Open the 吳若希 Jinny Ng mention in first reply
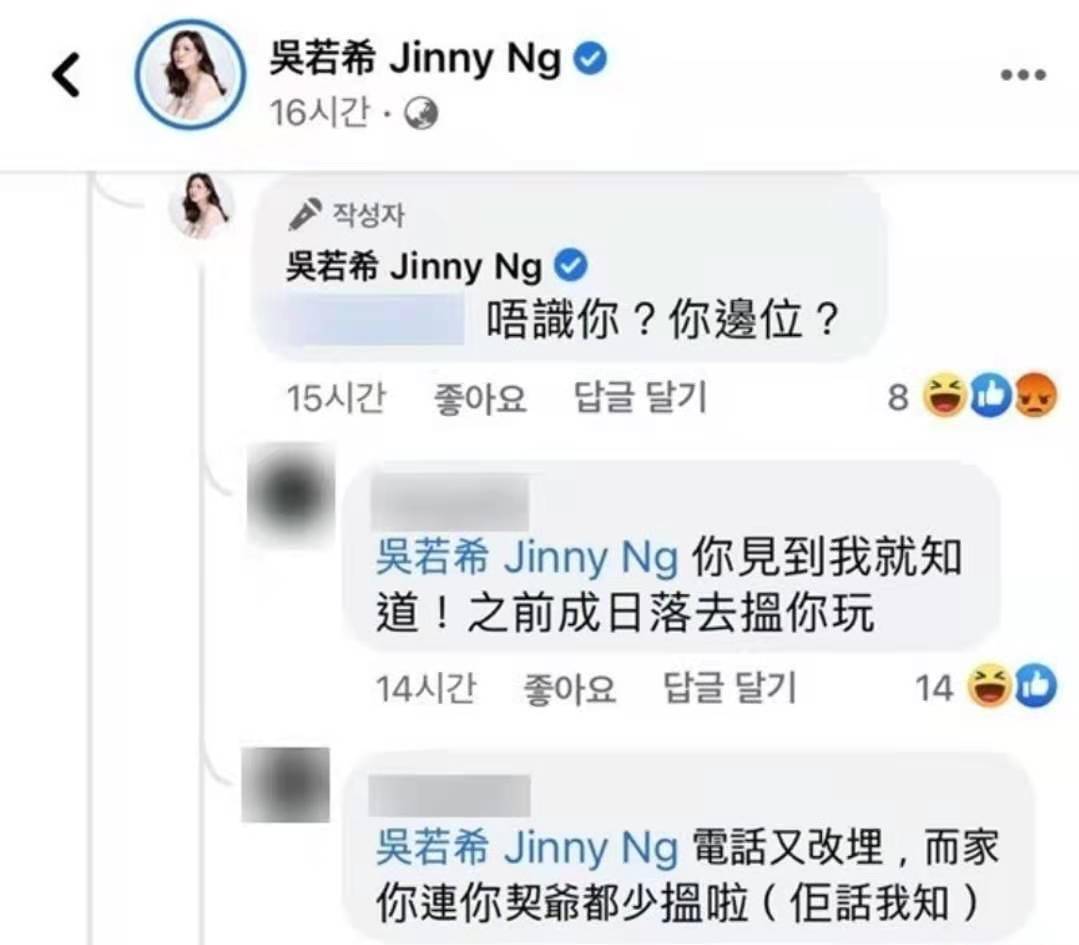This screenshot has height=945, width=1079. coord(527,557)
